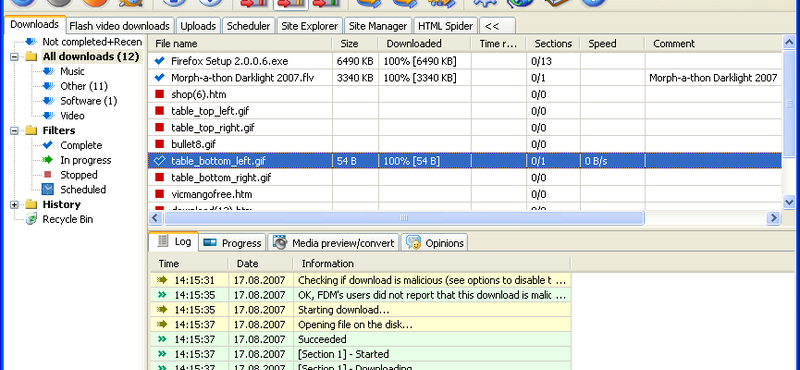
Task: Select the Filters folder
Action: (58, 131)
